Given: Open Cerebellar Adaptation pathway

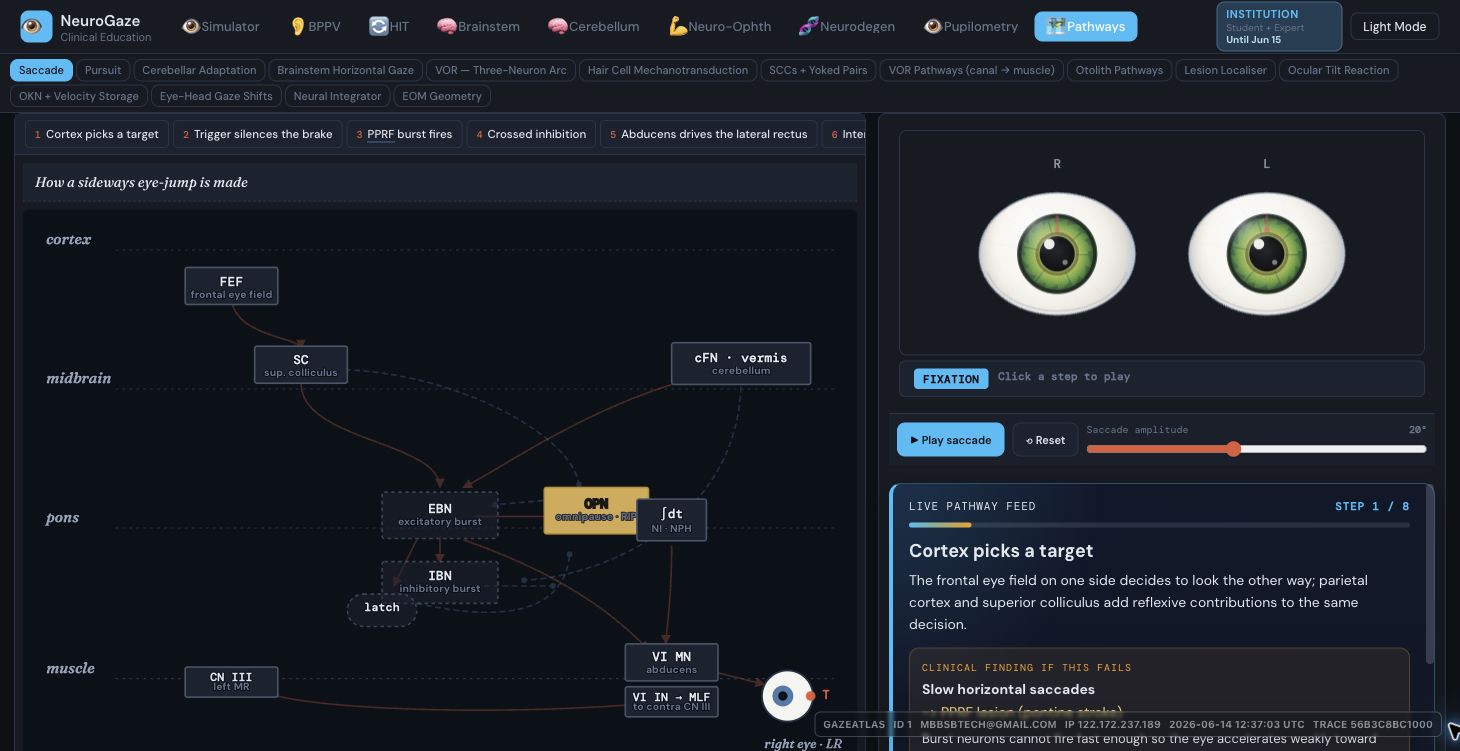Looking at the screenshot, I should pyautogui.click(x=199, y=70).
